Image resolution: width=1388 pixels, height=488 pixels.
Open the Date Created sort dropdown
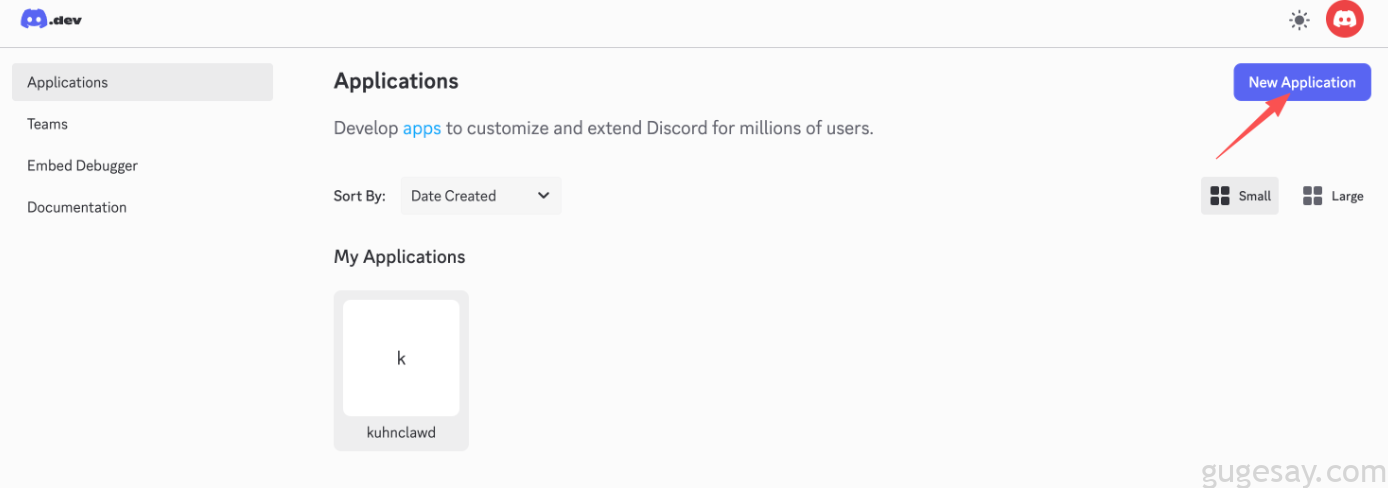(480, 196)
